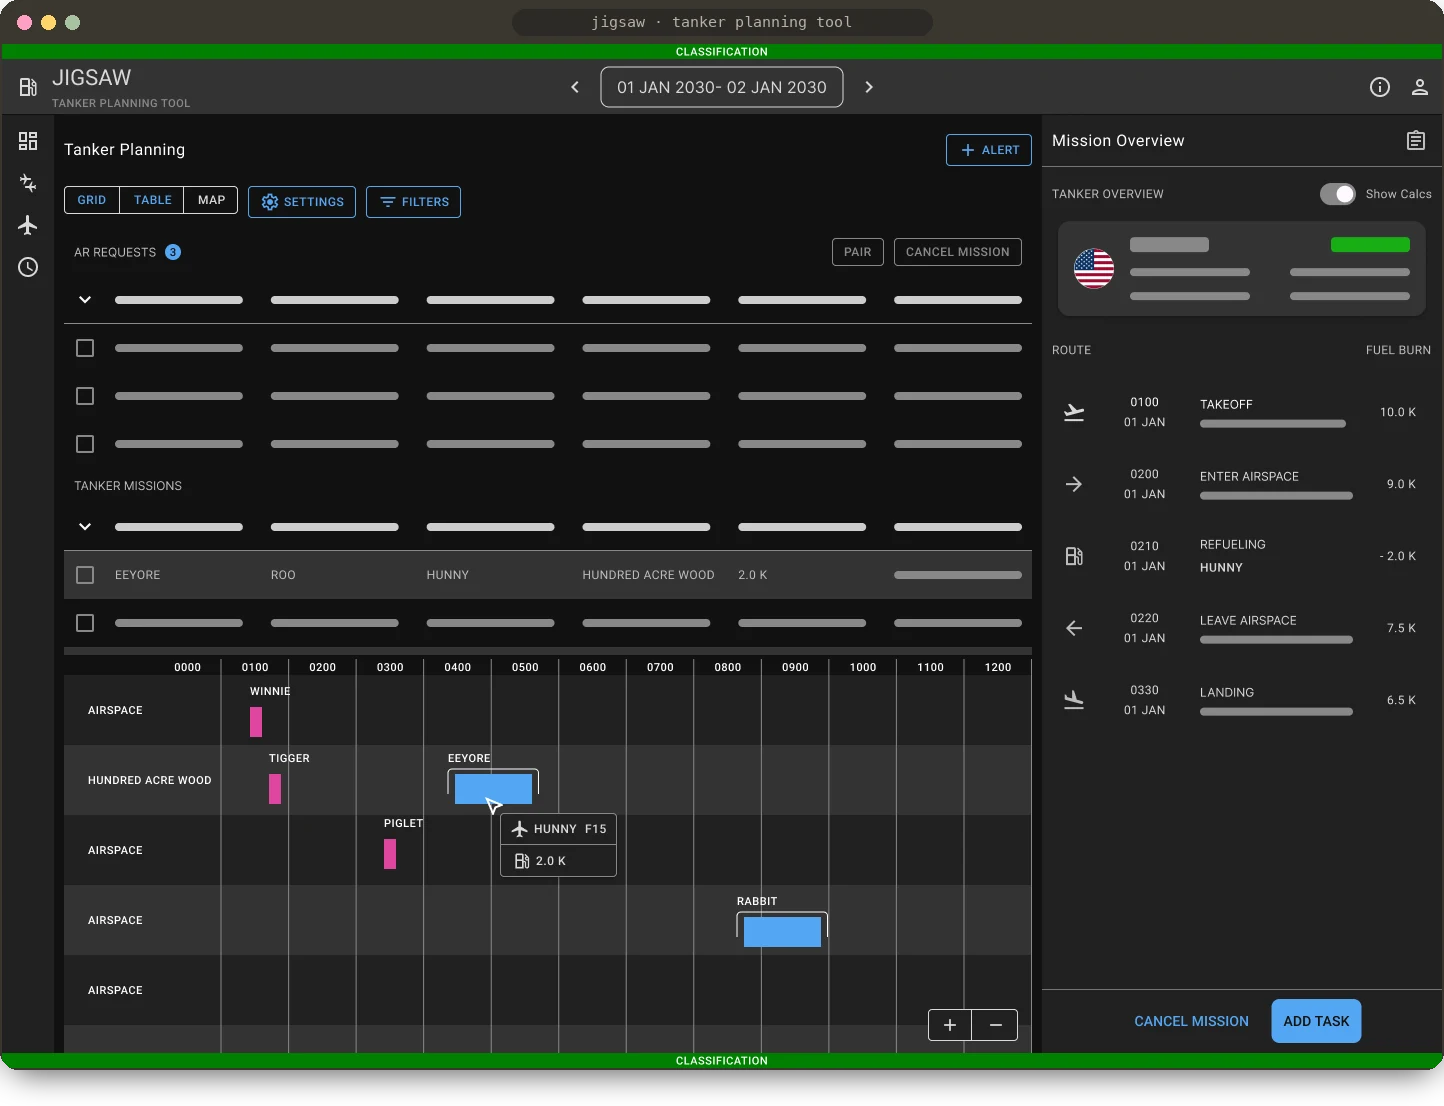Select the WINNIE pink timeline marker
Image resolution: width=1444 pixels, height=1106 pixels.
click(256, 722)
